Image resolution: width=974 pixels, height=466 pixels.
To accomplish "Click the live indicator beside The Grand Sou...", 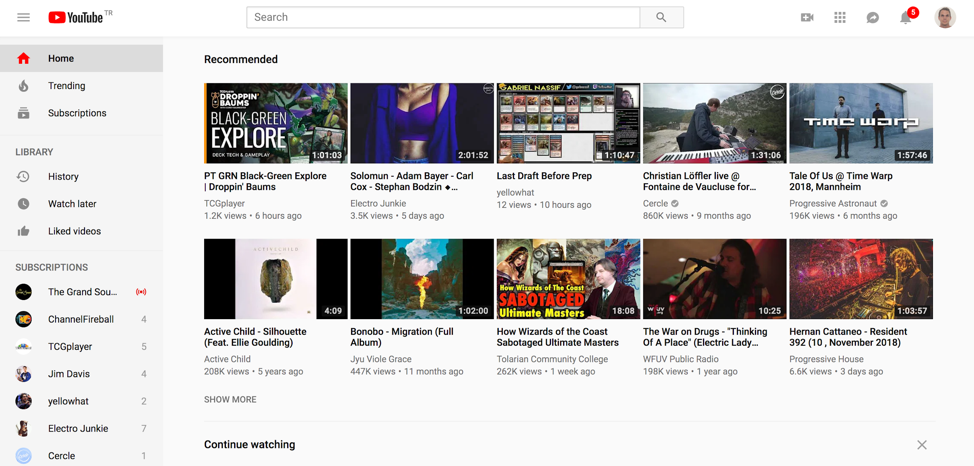I will click(x=141, y=292).
